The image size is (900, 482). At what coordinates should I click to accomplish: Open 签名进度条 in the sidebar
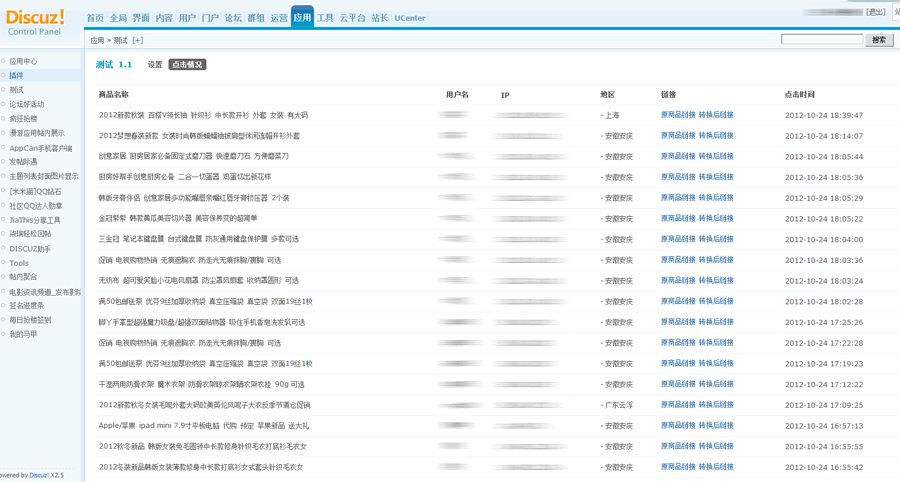tap(26, 306)
